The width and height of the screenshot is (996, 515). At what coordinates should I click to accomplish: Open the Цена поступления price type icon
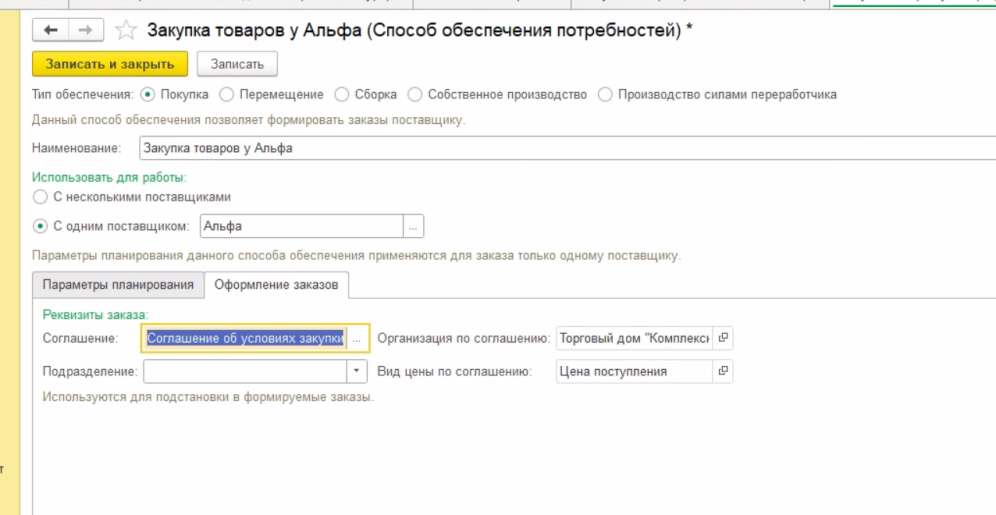pyautogui.click(x=723, y=371)
